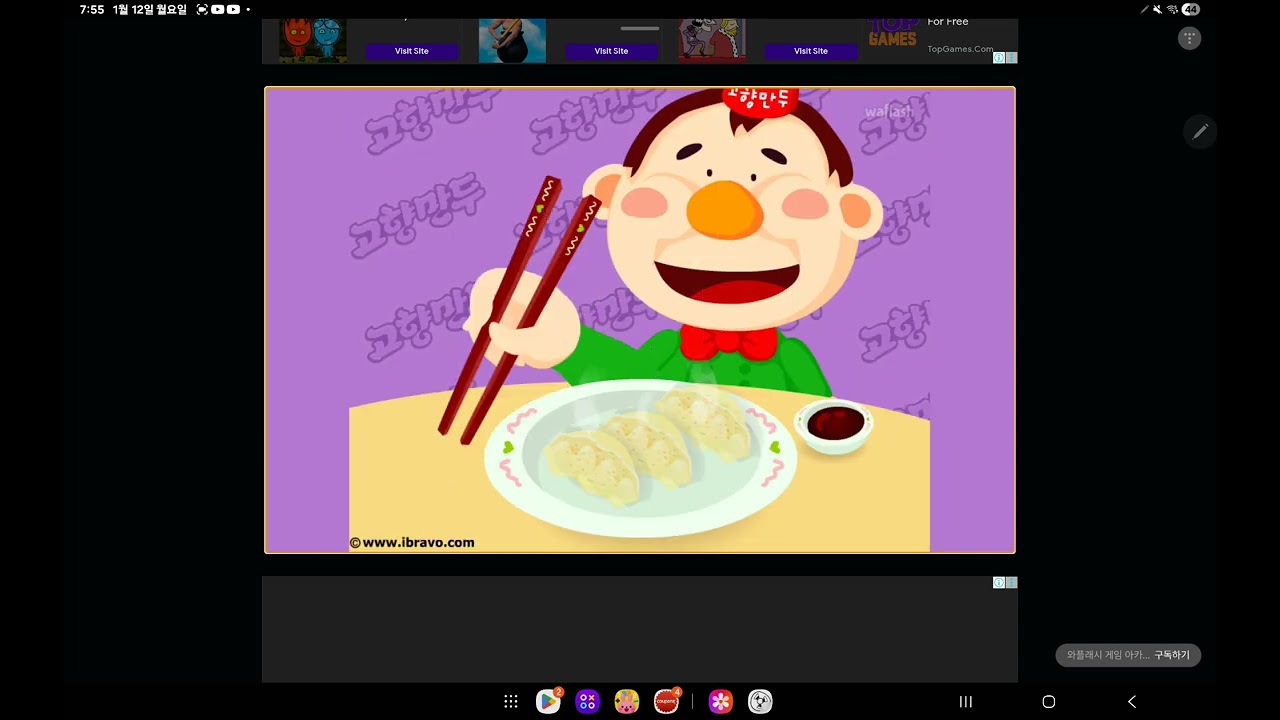Click the character's open mouth
The height and width of the screenshot is (720, 1280).
pyautogui.click(x=727, y=280)
